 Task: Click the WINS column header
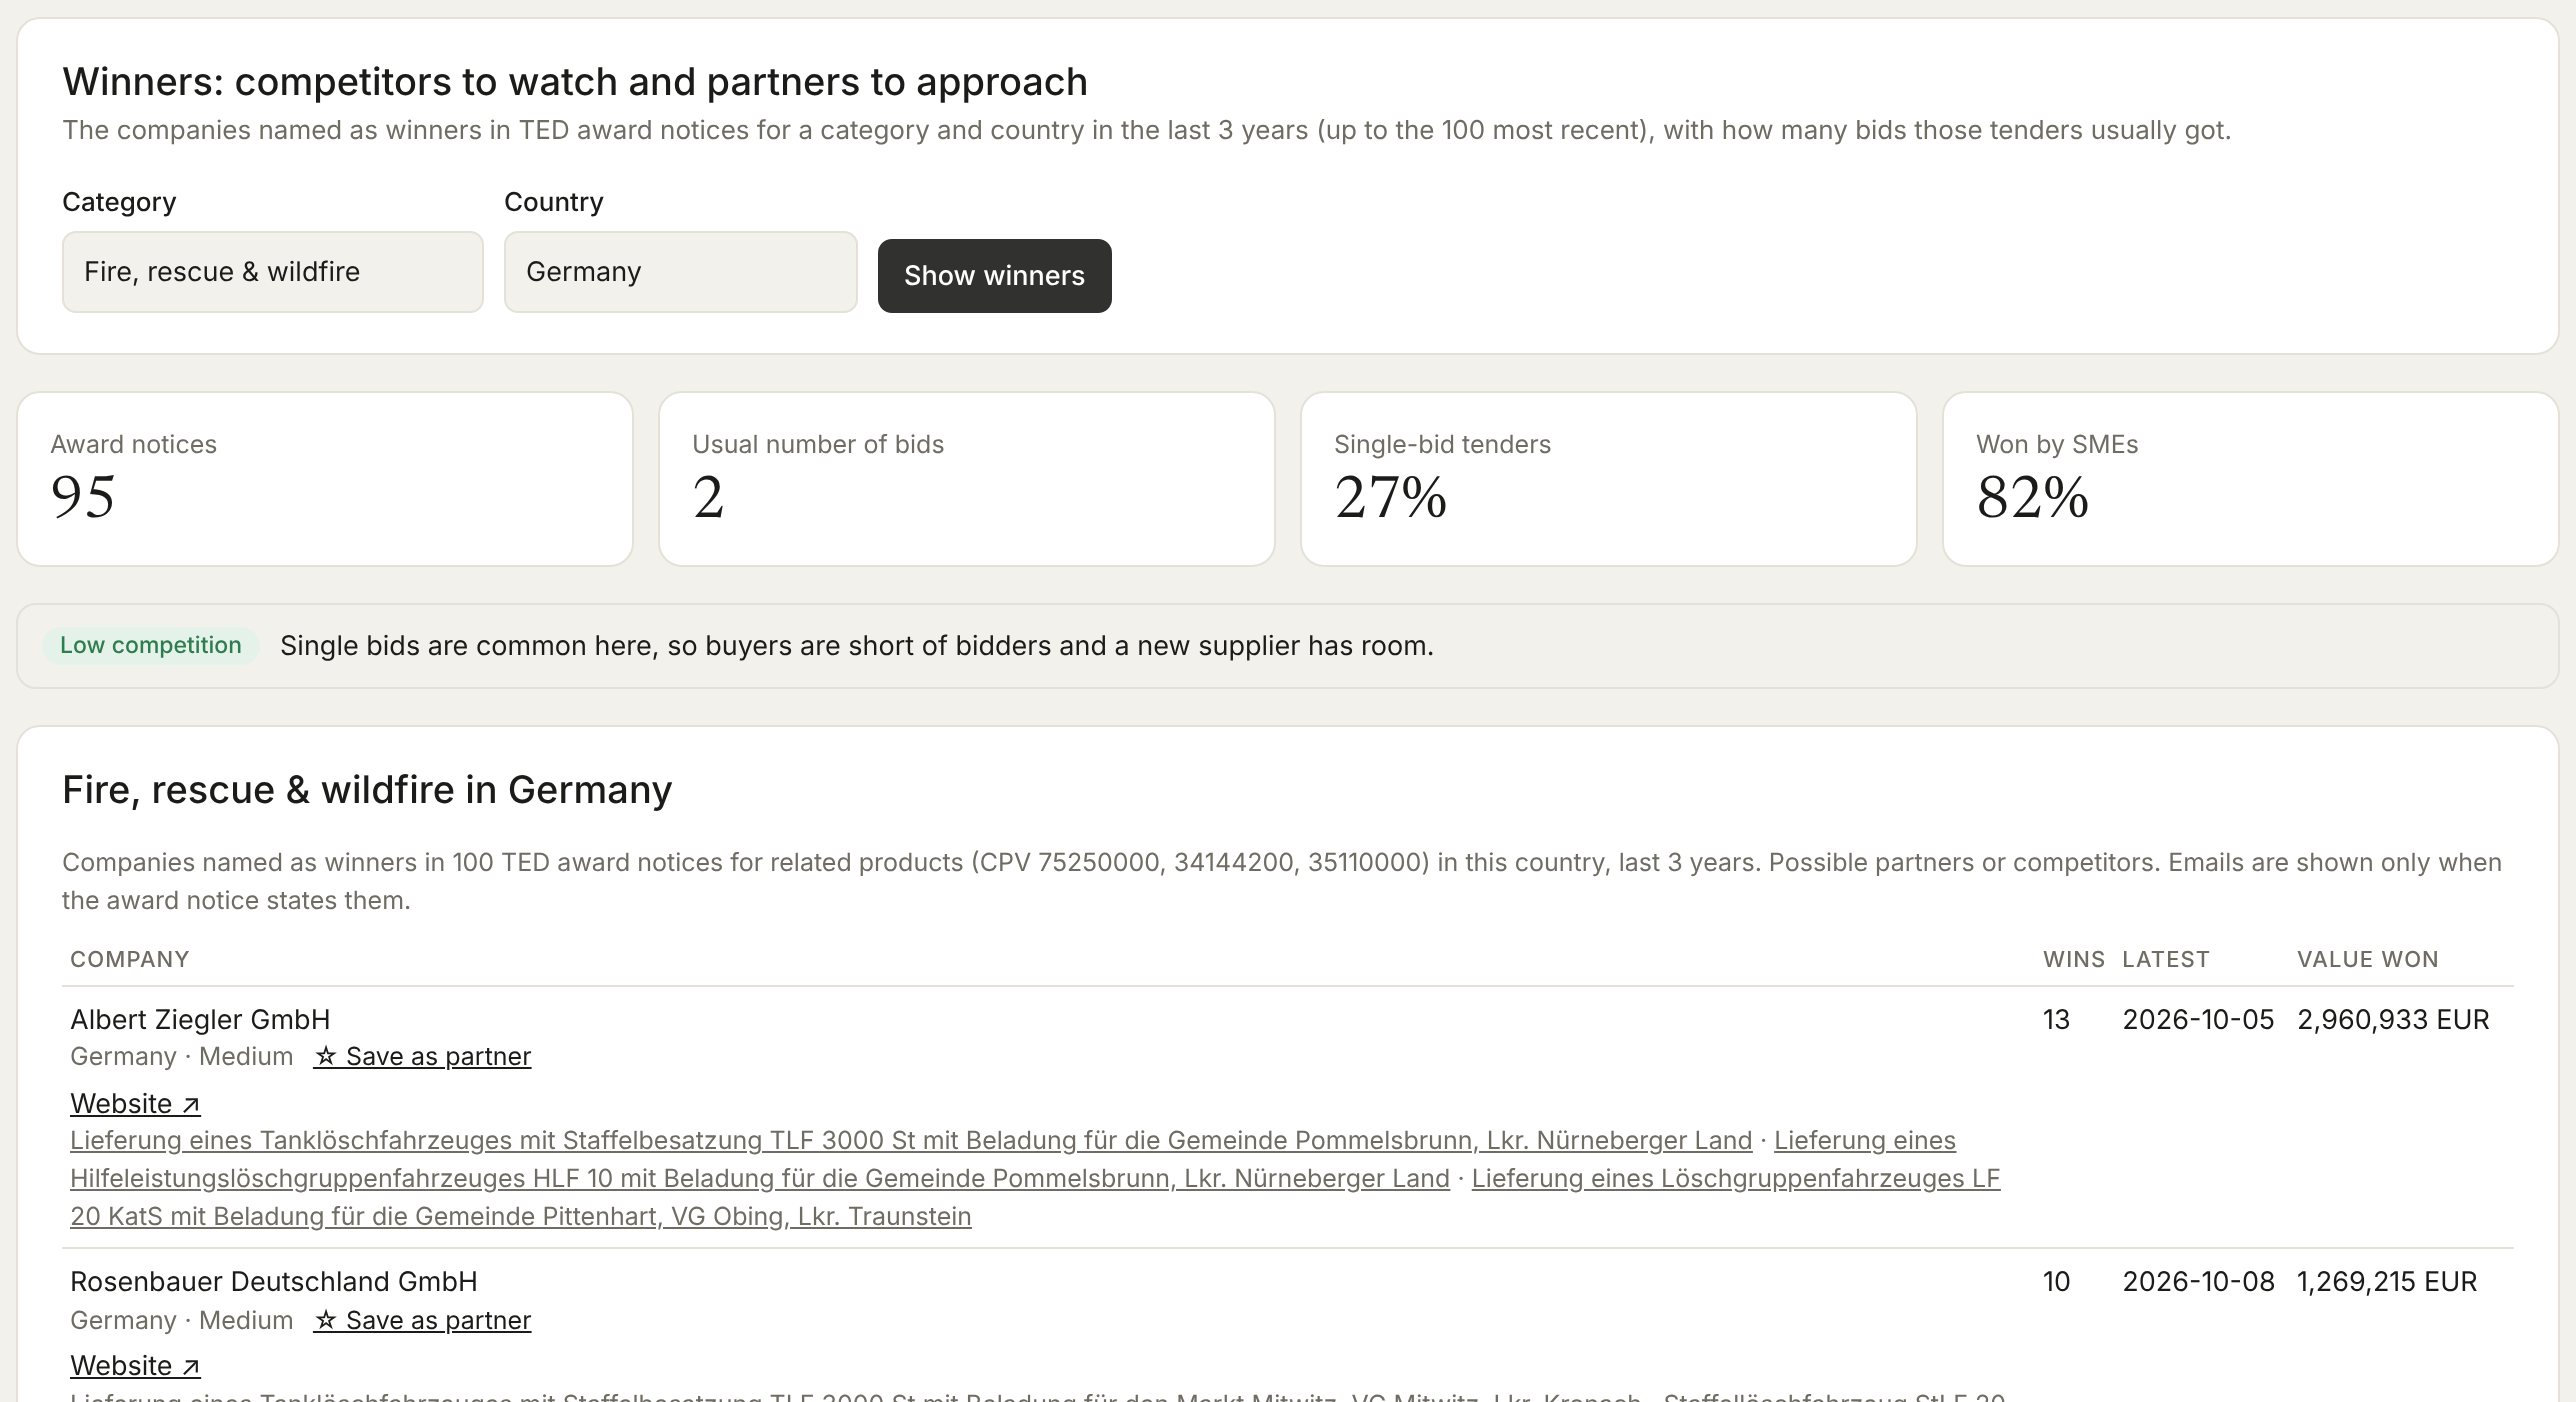click(2074, 960)
